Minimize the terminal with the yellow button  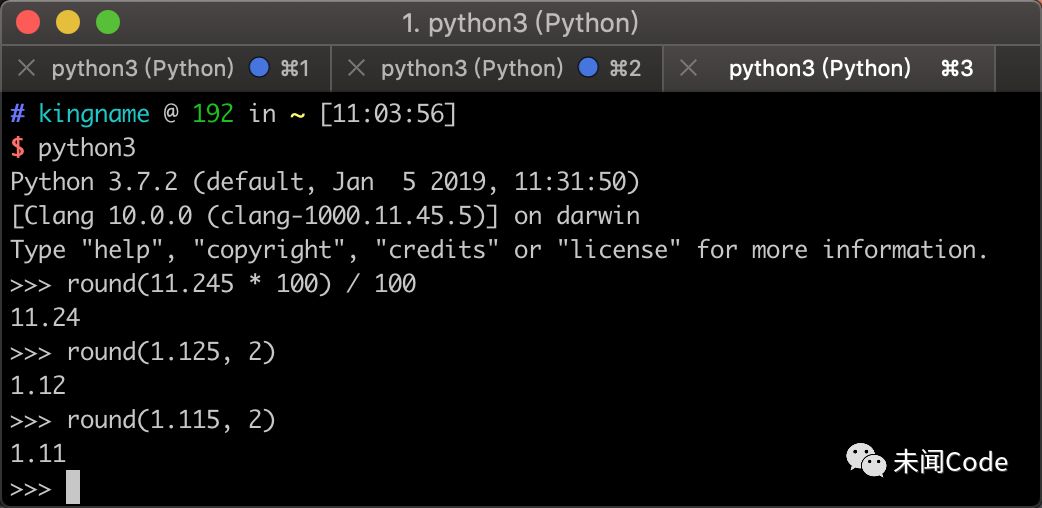[68, 22]
